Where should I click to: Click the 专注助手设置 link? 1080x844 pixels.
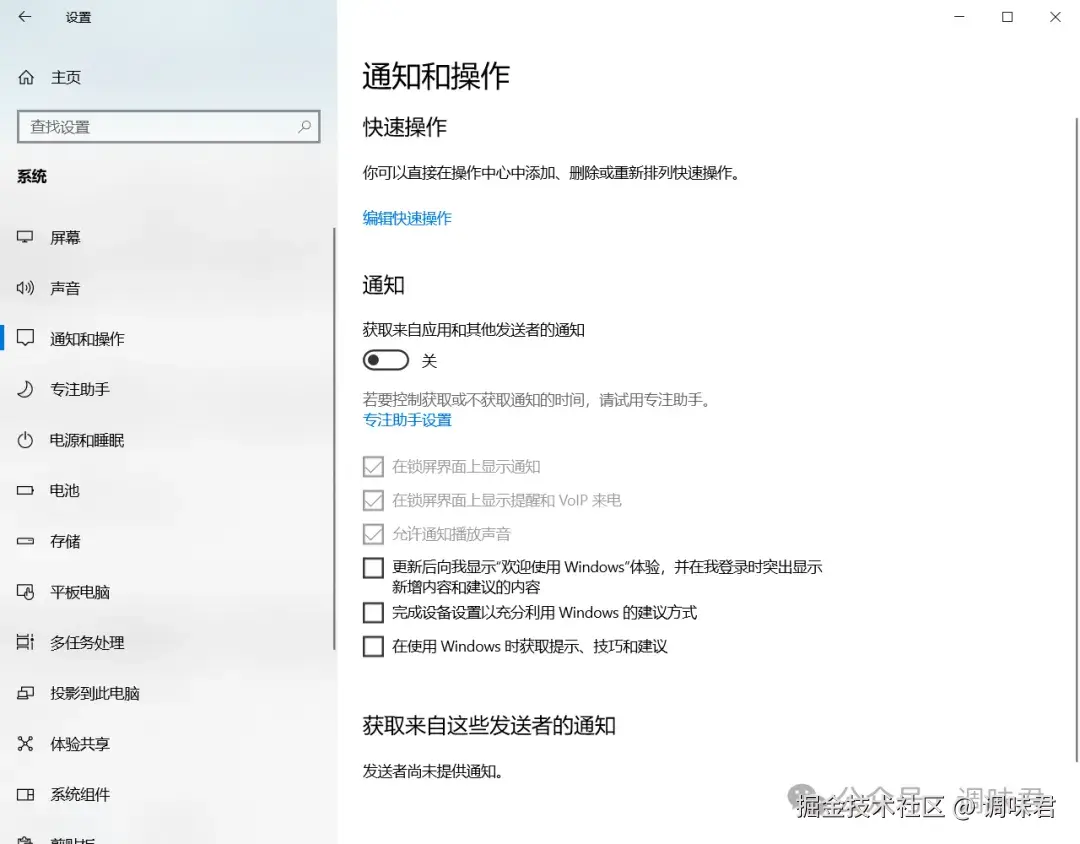[x=407, y=420]
